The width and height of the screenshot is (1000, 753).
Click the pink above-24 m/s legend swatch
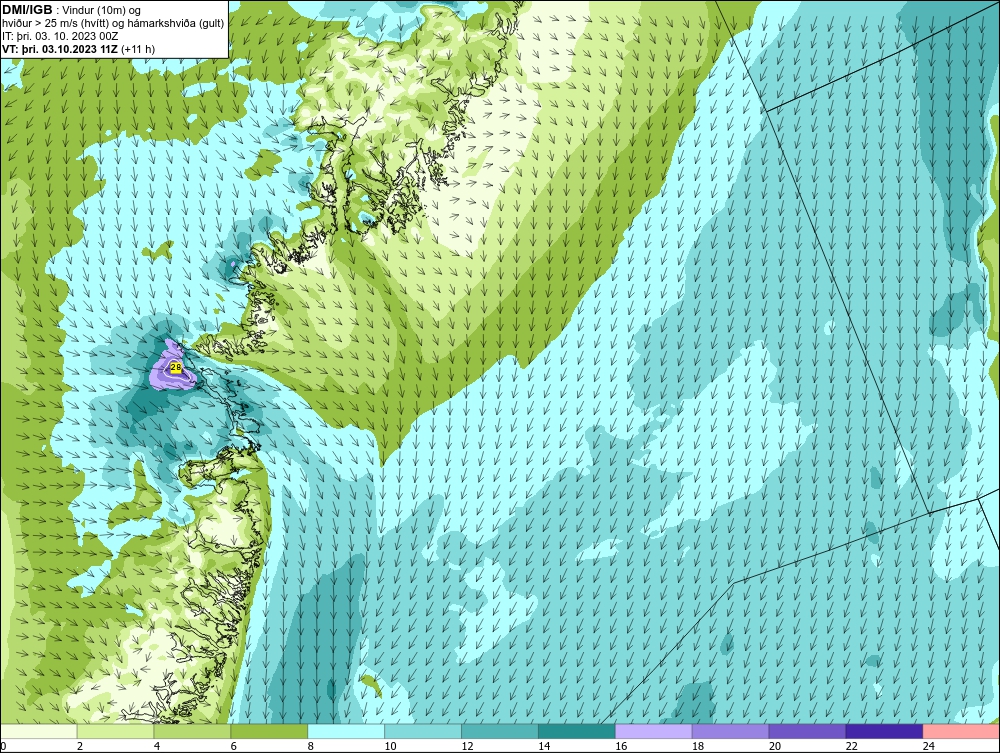961,731
